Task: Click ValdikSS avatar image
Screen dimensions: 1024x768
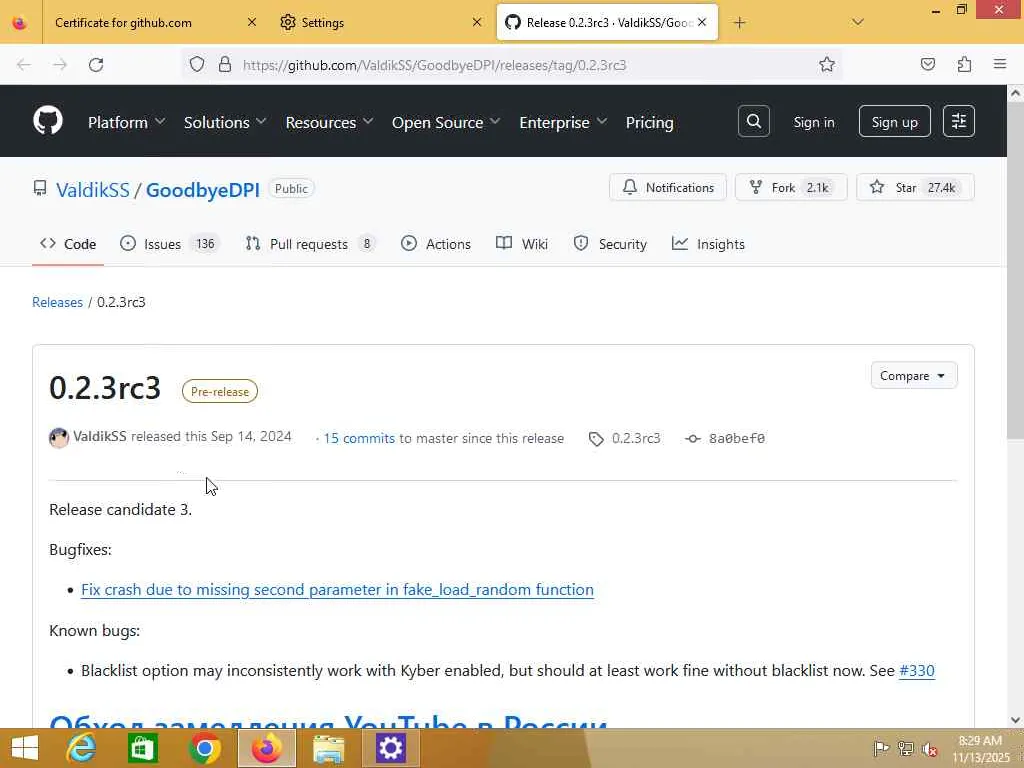Action: pyautogui.click(x=59, y=438)
